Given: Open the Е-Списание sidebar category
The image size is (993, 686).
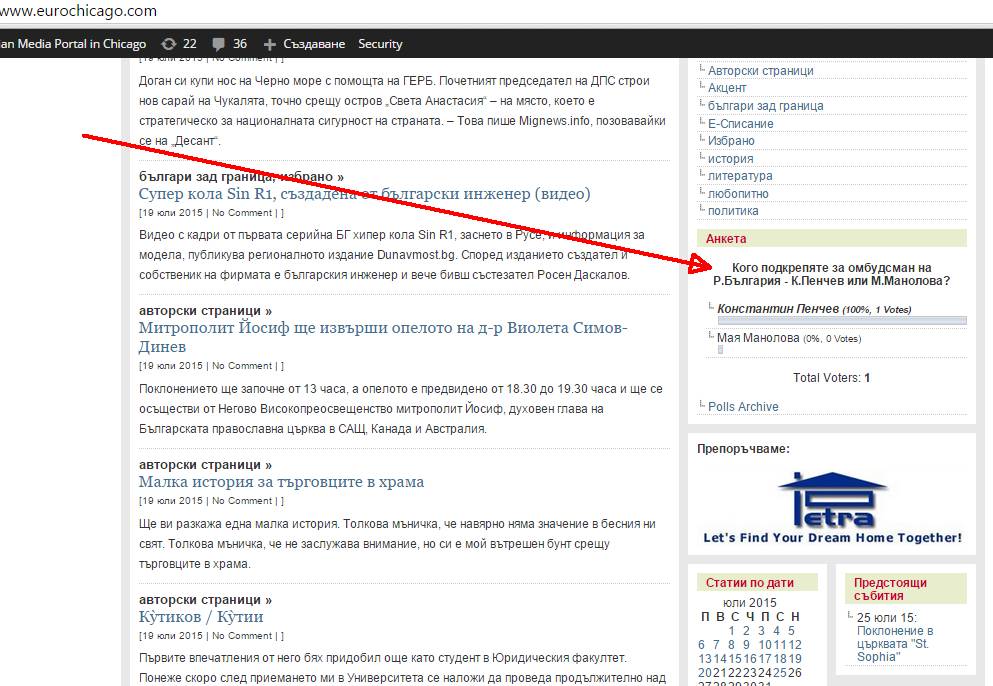Looking at the screenshot, I should pos(740,123).
